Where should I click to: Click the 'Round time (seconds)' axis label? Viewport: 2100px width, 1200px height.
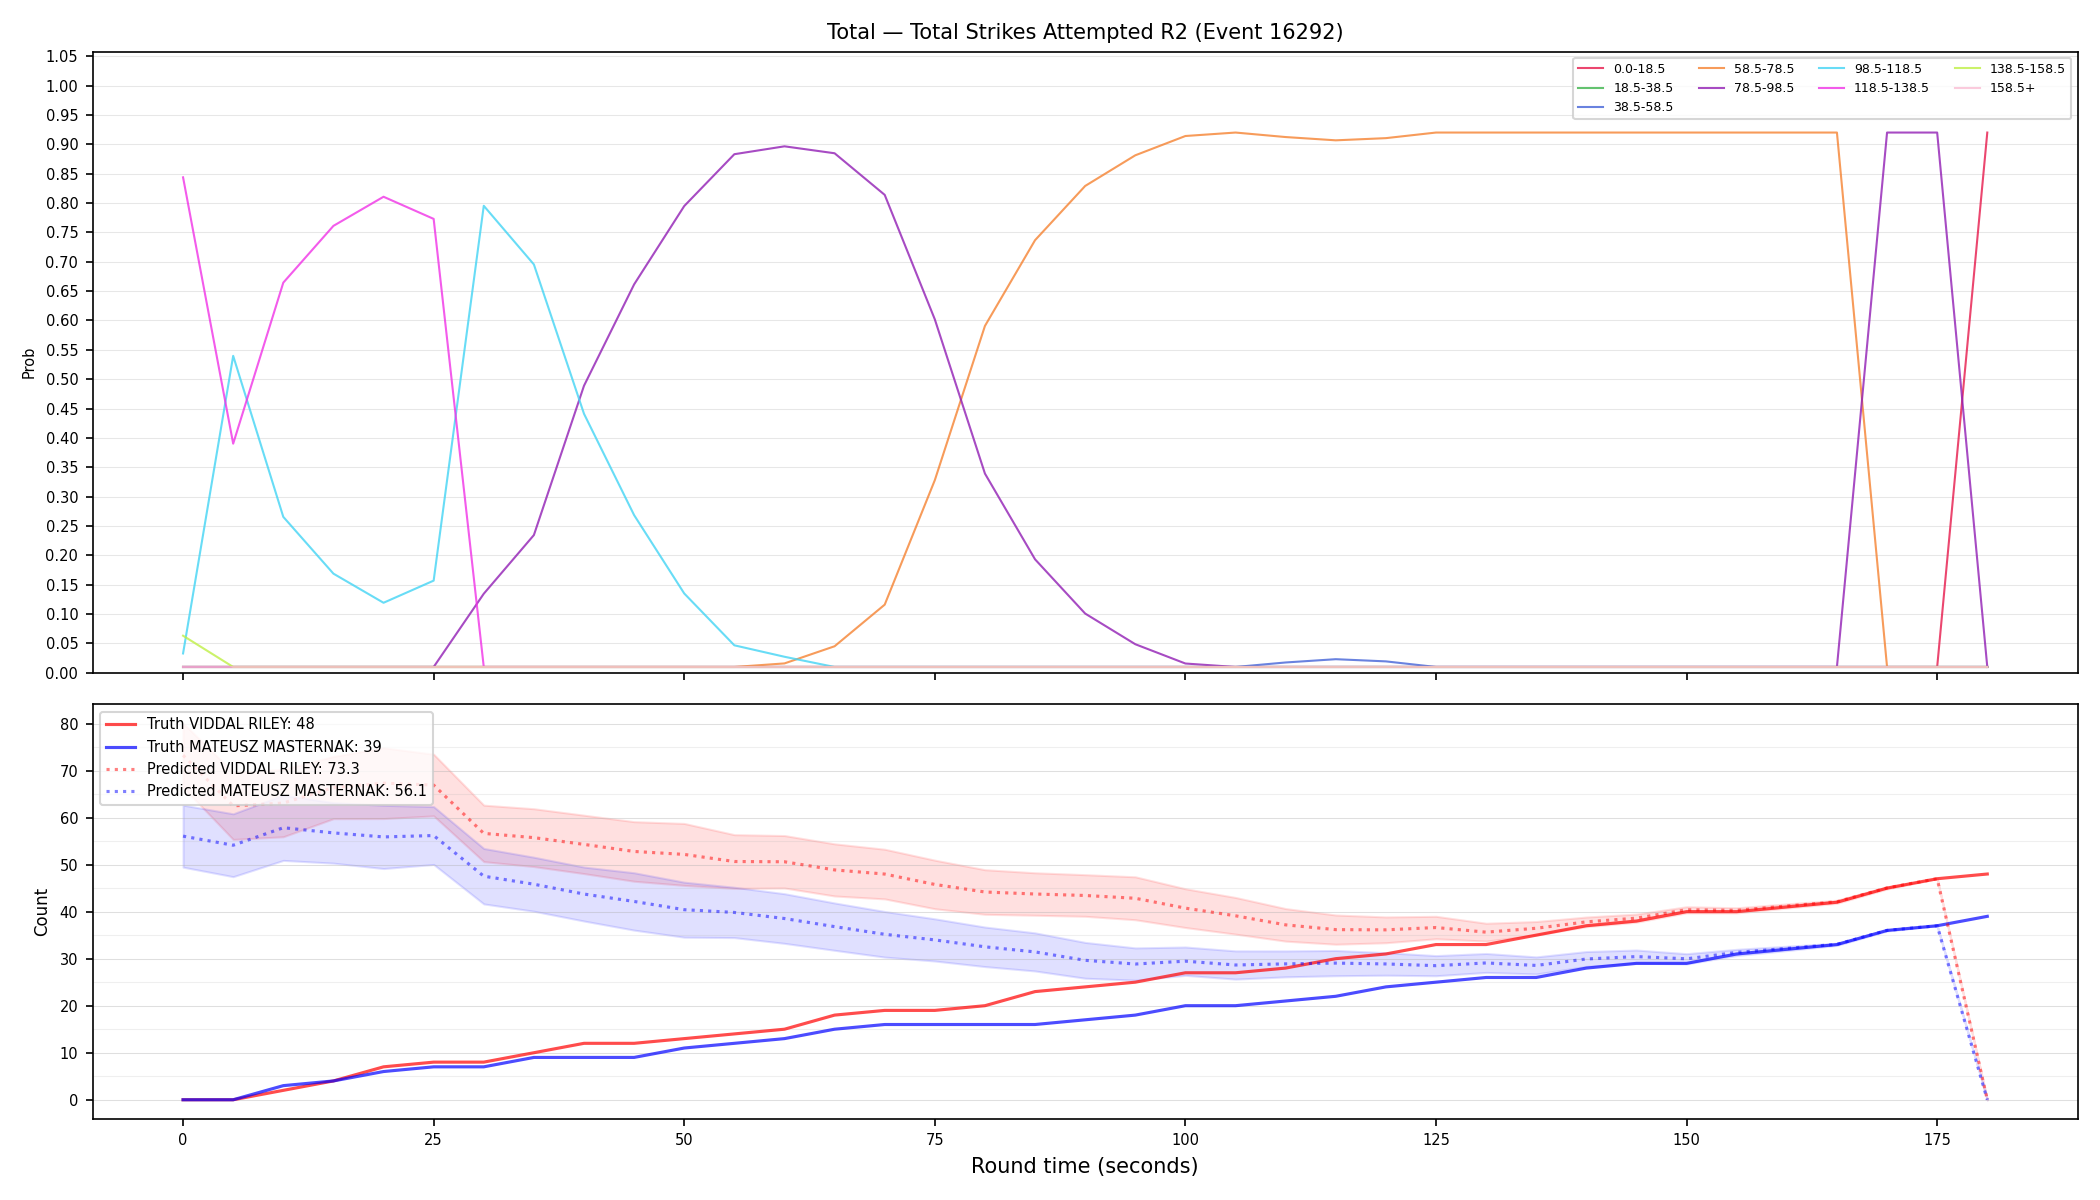1084,1166
